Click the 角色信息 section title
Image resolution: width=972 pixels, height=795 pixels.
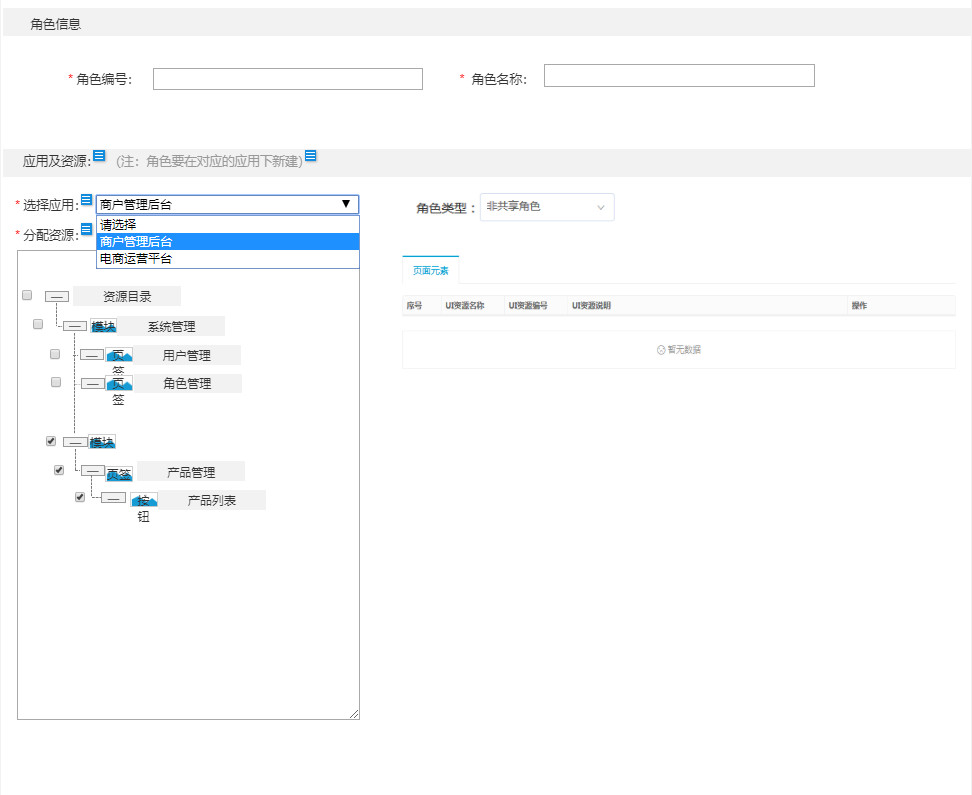(56, 24)
